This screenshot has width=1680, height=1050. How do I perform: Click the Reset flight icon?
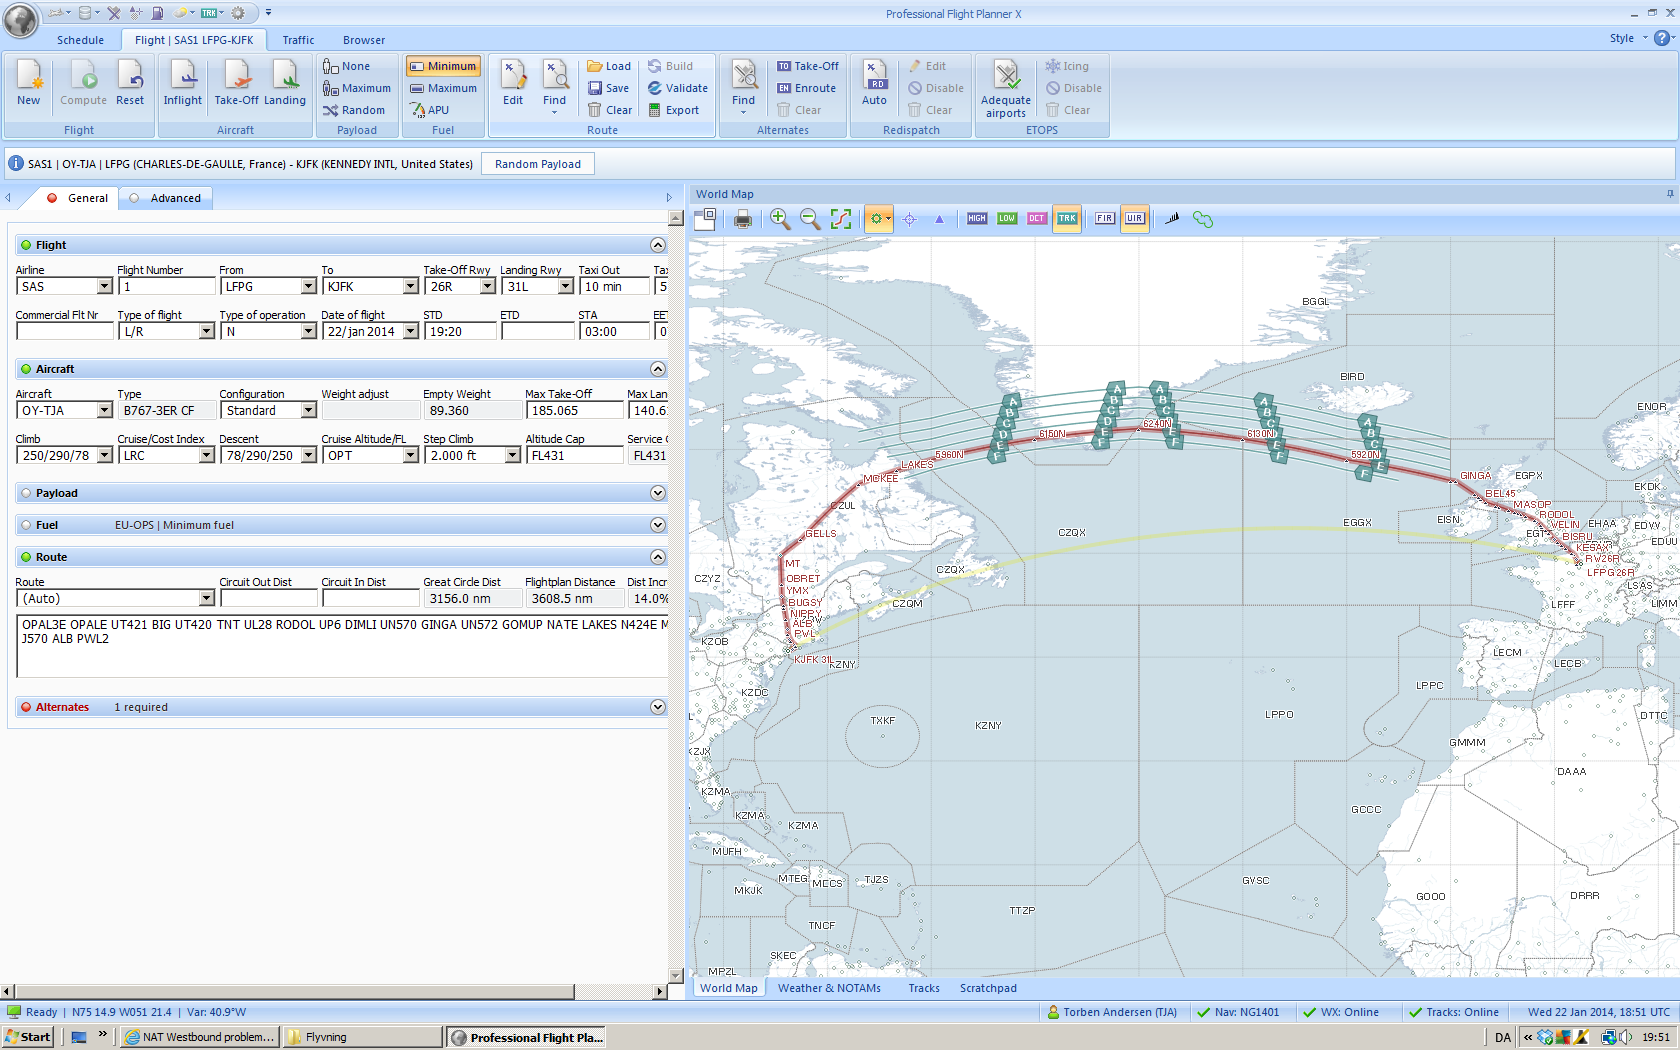130,83
